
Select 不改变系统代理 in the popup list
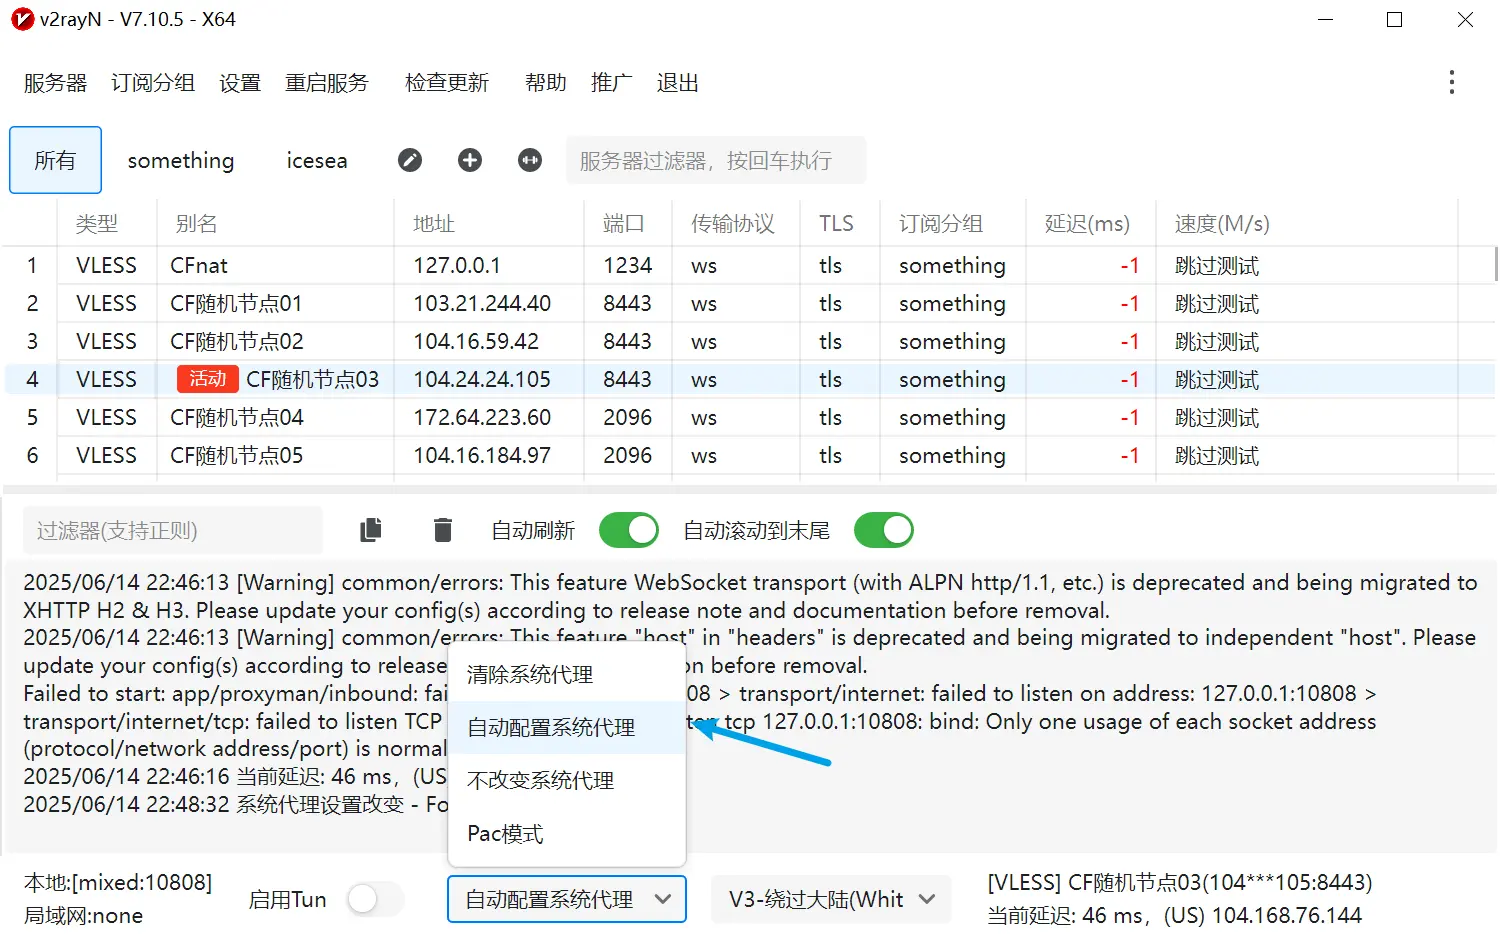pyautogui.click(x=567, y=781)
